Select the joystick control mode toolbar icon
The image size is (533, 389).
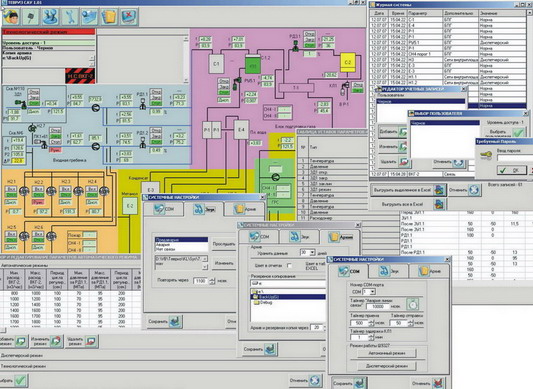click(x=50, y=16)
